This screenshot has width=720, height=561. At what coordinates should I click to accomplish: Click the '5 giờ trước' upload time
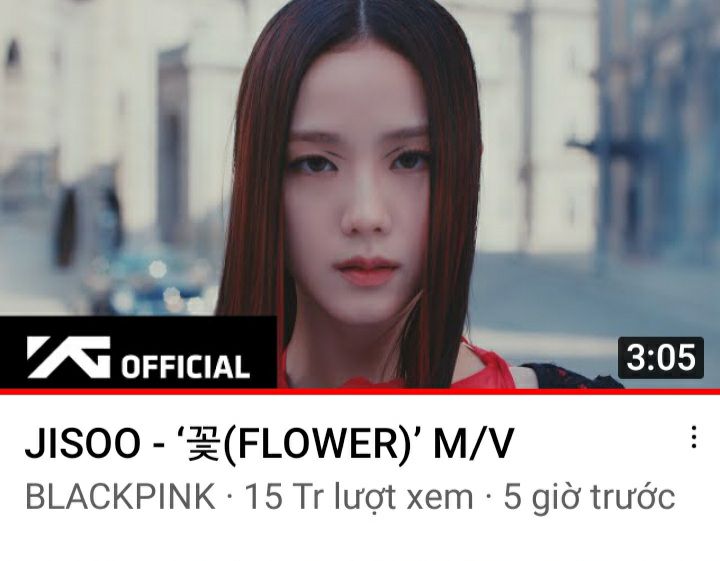point(589,496)
